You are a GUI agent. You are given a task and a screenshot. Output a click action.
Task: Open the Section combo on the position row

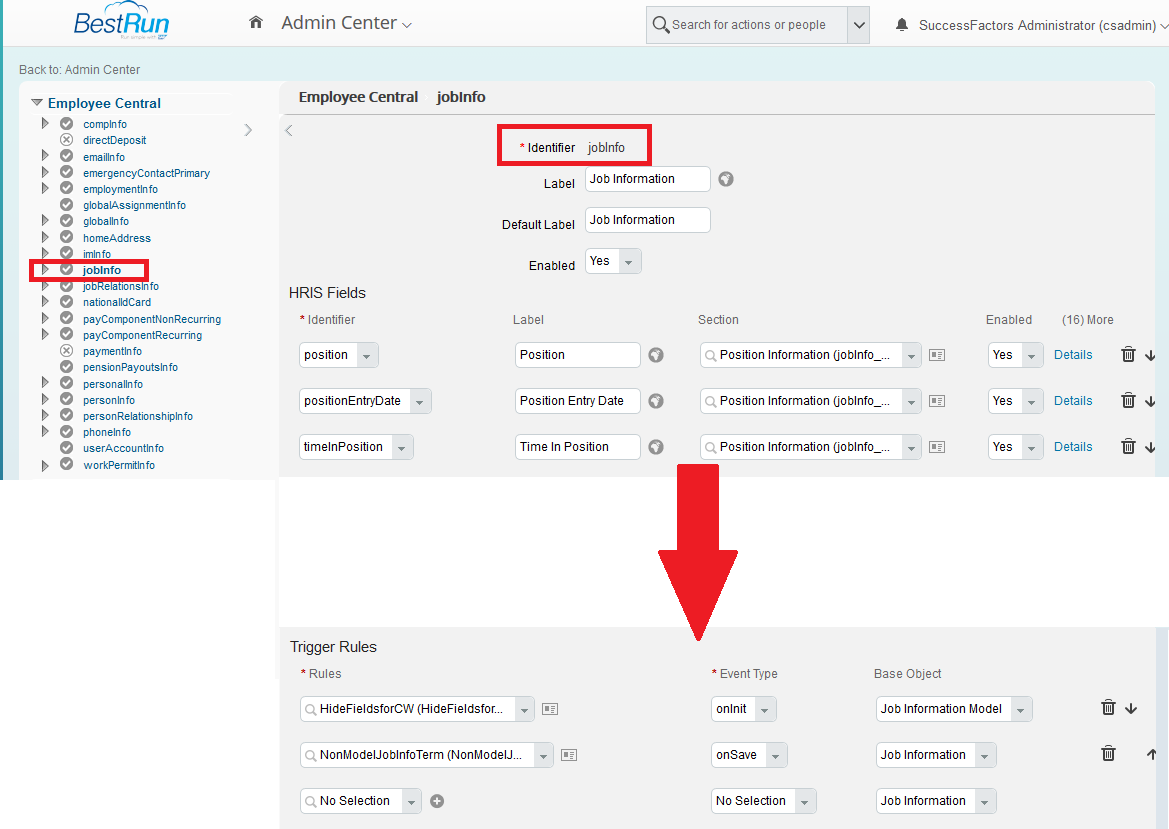click(x=810, y=356)
